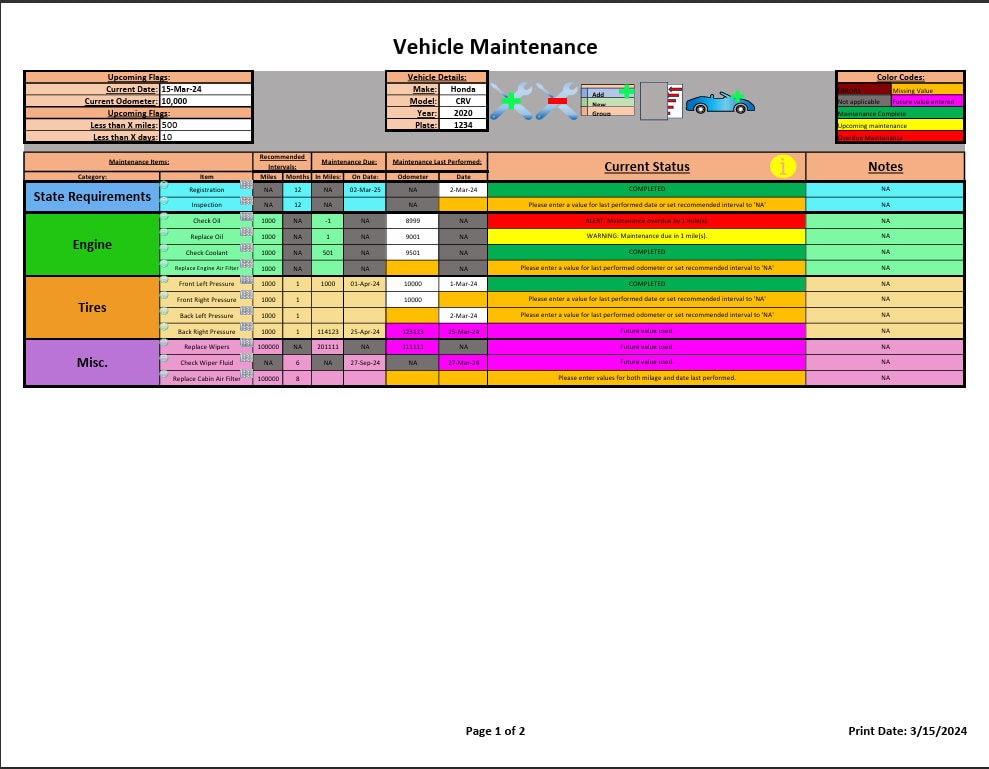Select the State Requirements category header
This screenshot has height=769, width=989.
point(92,196)
